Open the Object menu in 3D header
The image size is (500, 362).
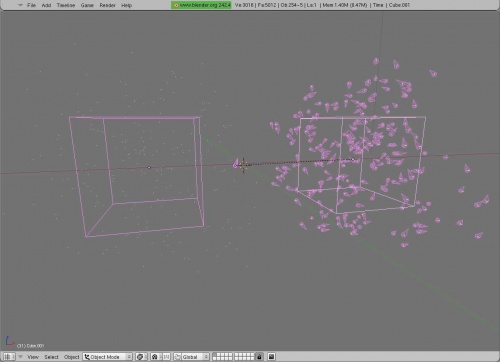click(x=72, y=357)
